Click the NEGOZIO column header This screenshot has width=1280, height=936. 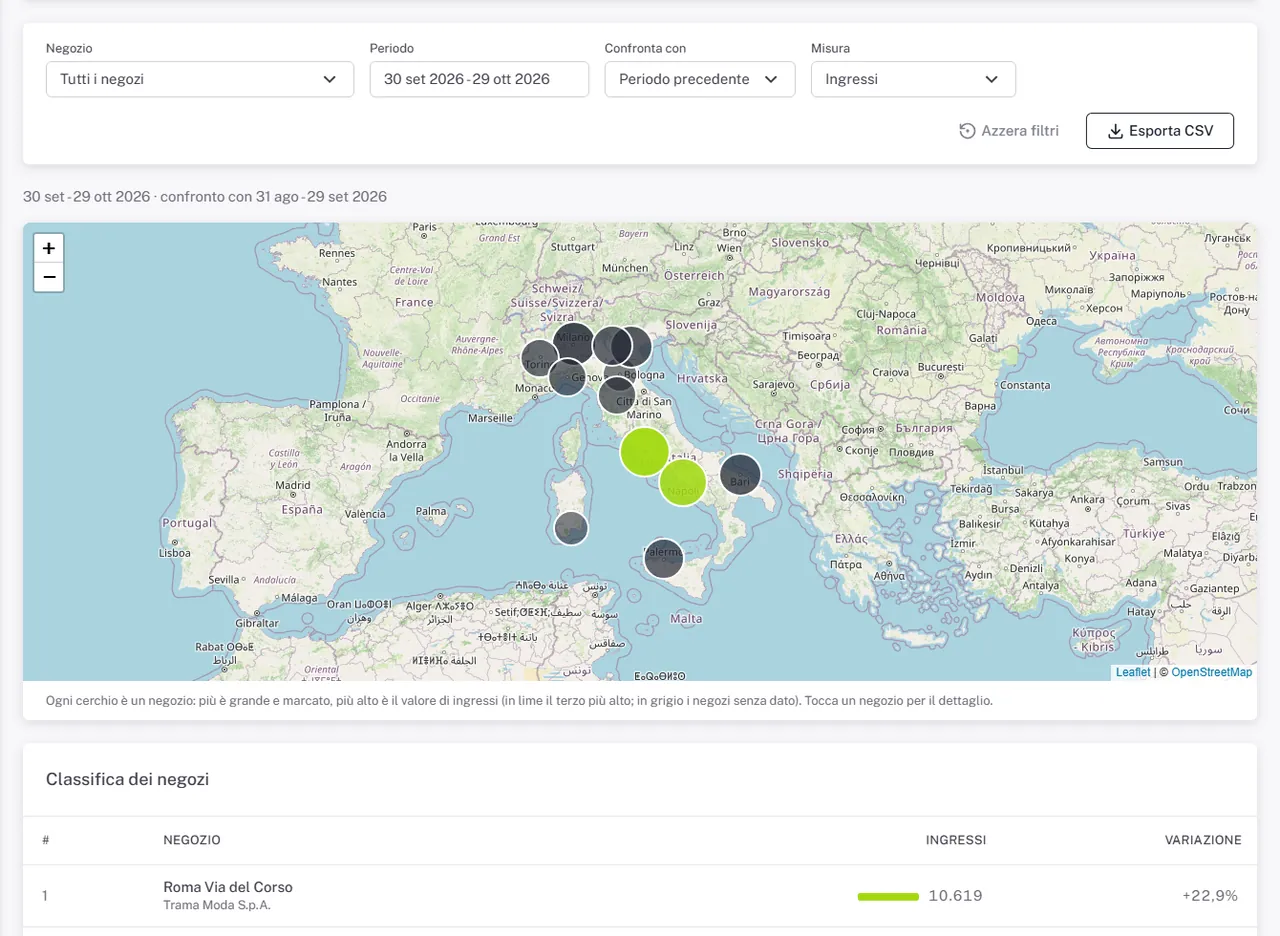(x=192, y=840)
